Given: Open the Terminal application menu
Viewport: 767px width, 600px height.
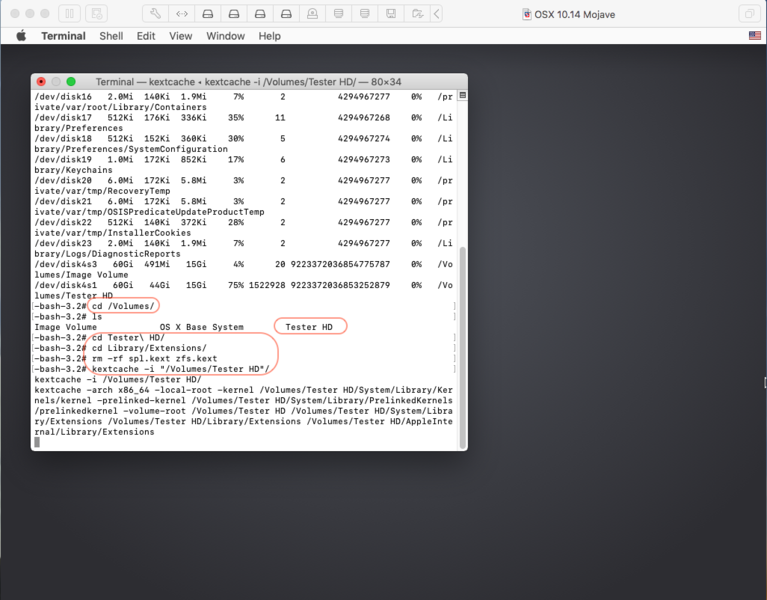Looking at the screenshot, I should click(x=63, y=36).
